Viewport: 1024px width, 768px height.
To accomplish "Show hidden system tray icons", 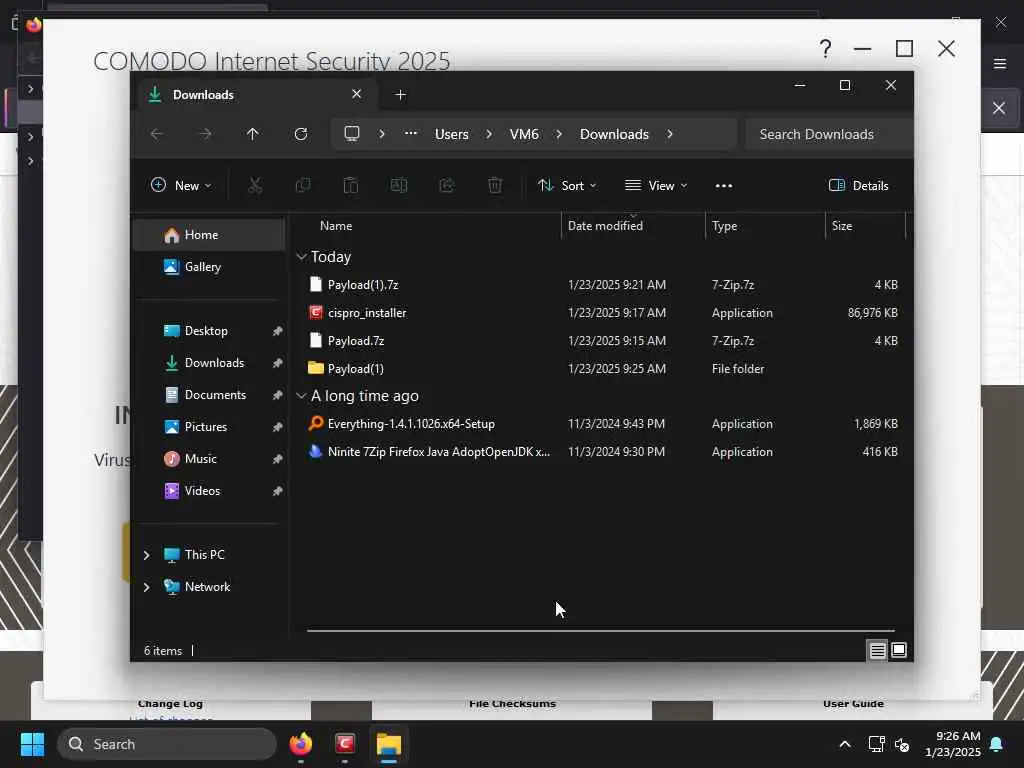I will (844, 744).
